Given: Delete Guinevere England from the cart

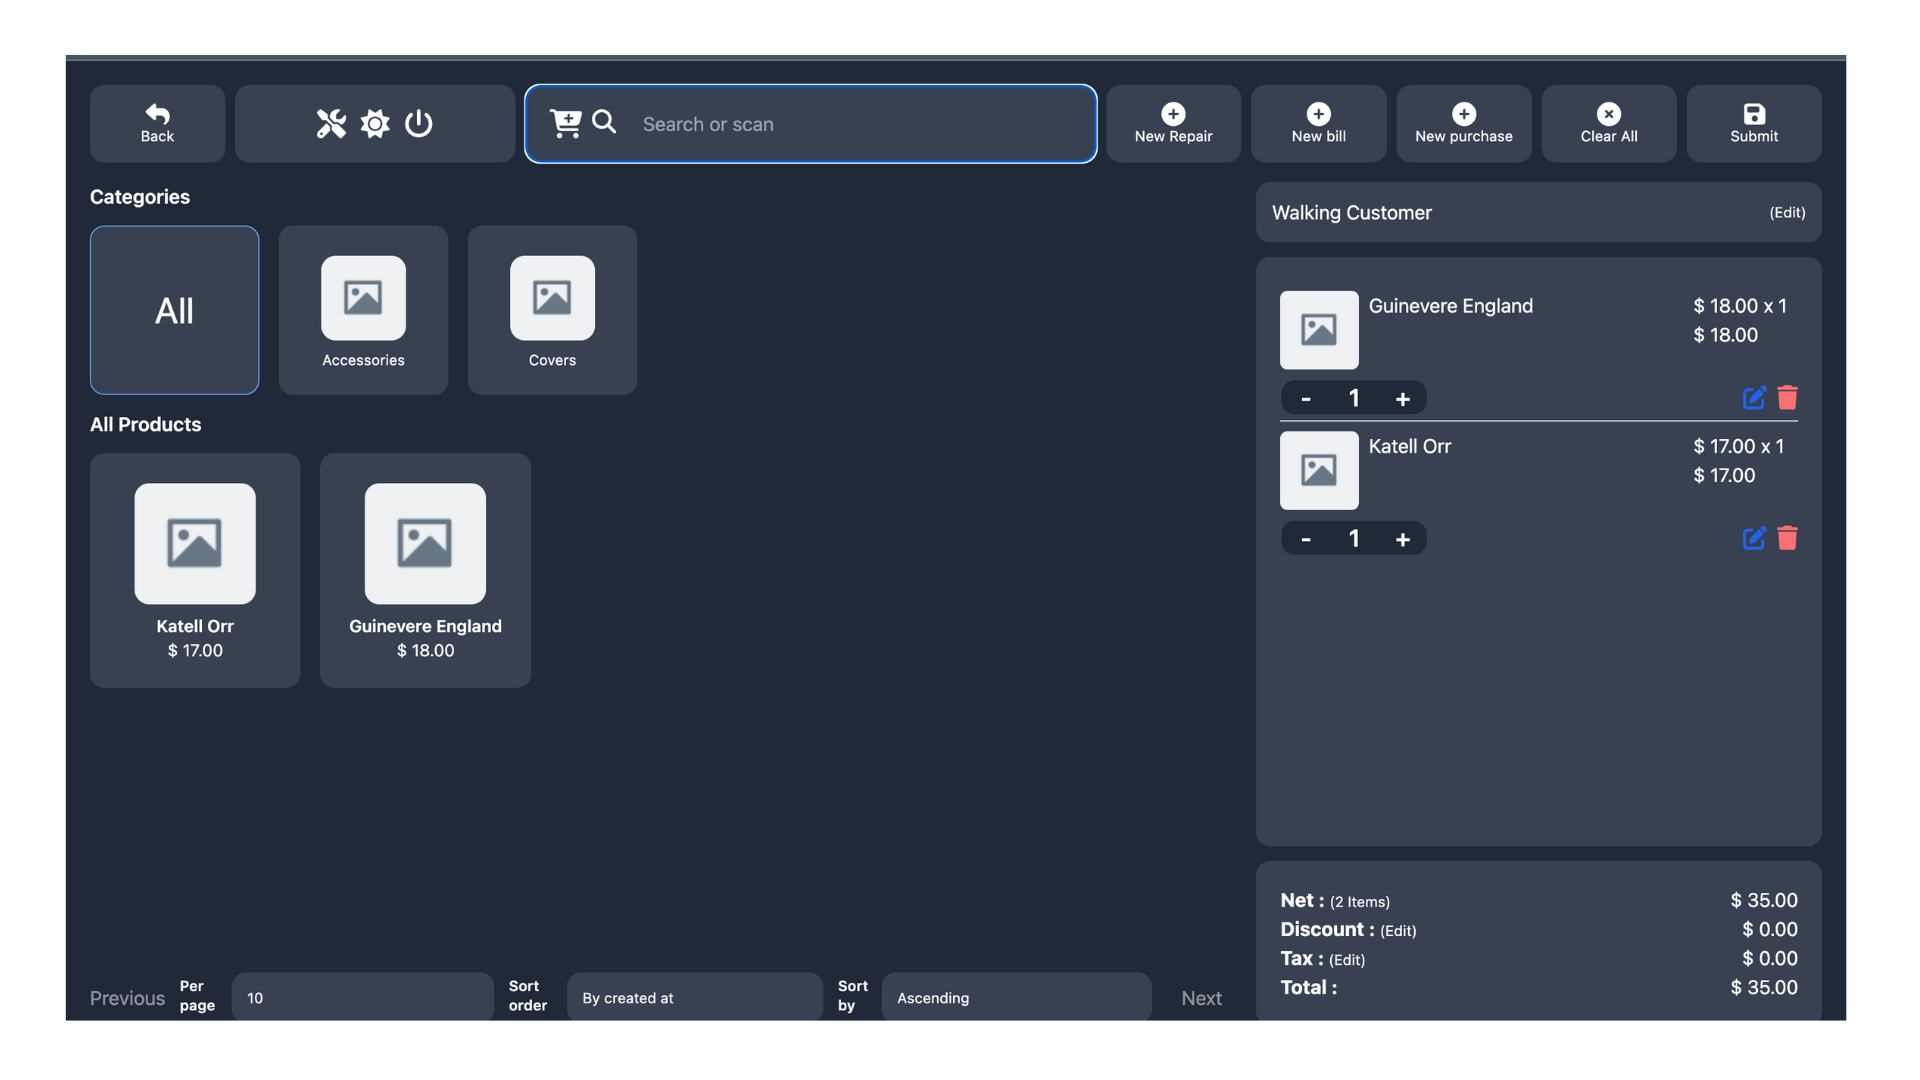Looking at the screenshot, I should point(1788,398).
